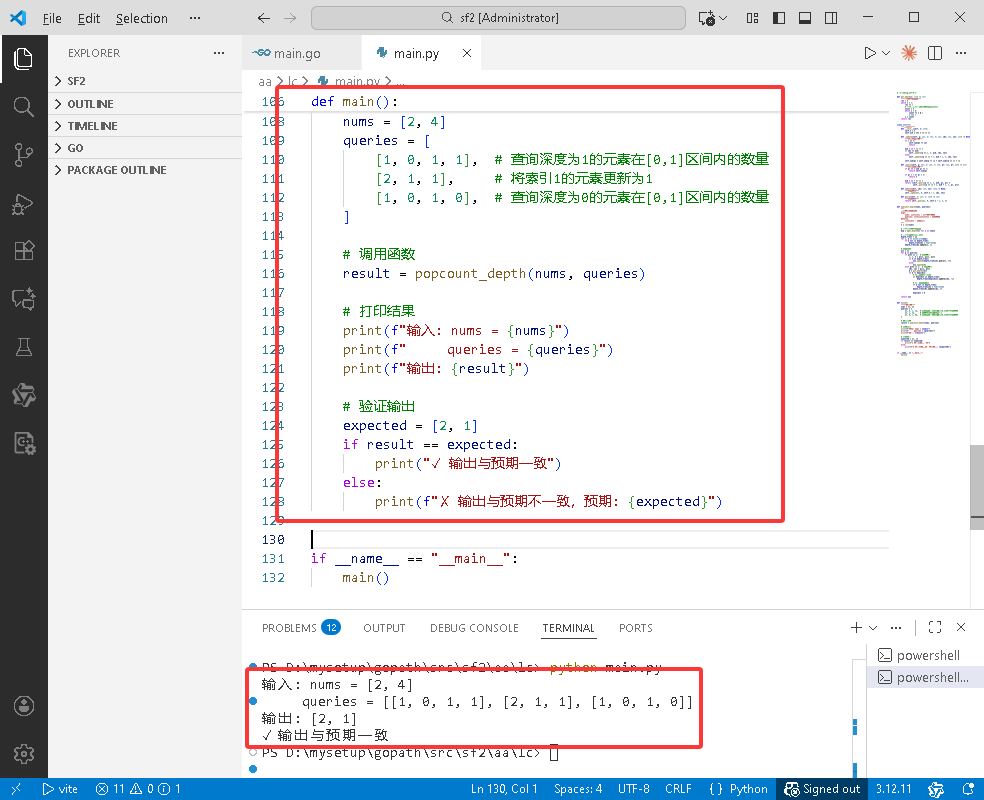Click the orange spark extension icon in editor toolbar

pos(909,53)
